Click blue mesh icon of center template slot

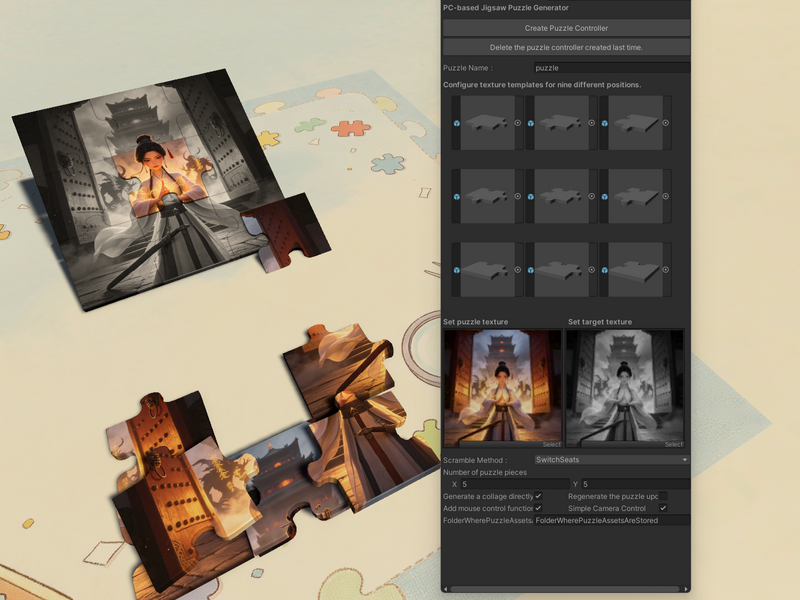pyautogui.click(x=531, y=197)
